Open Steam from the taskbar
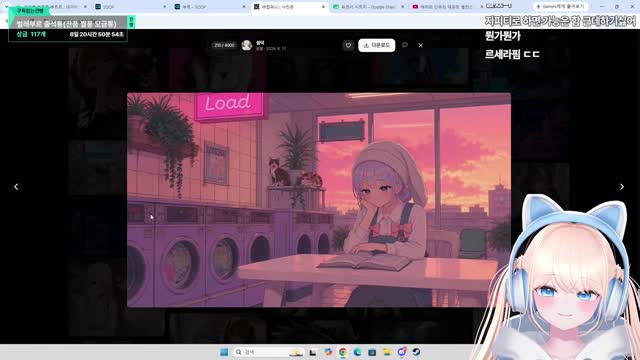The width and height of the screenshot is (640, 360). click(416, 352)
